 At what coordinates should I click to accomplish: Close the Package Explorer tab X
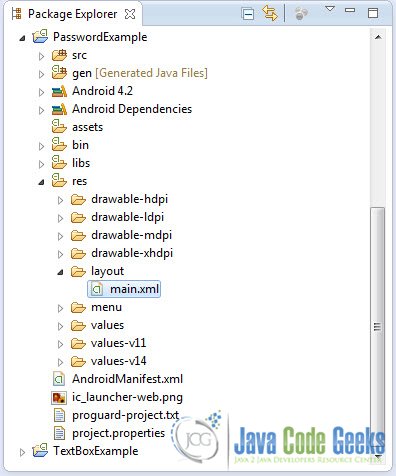130,14
